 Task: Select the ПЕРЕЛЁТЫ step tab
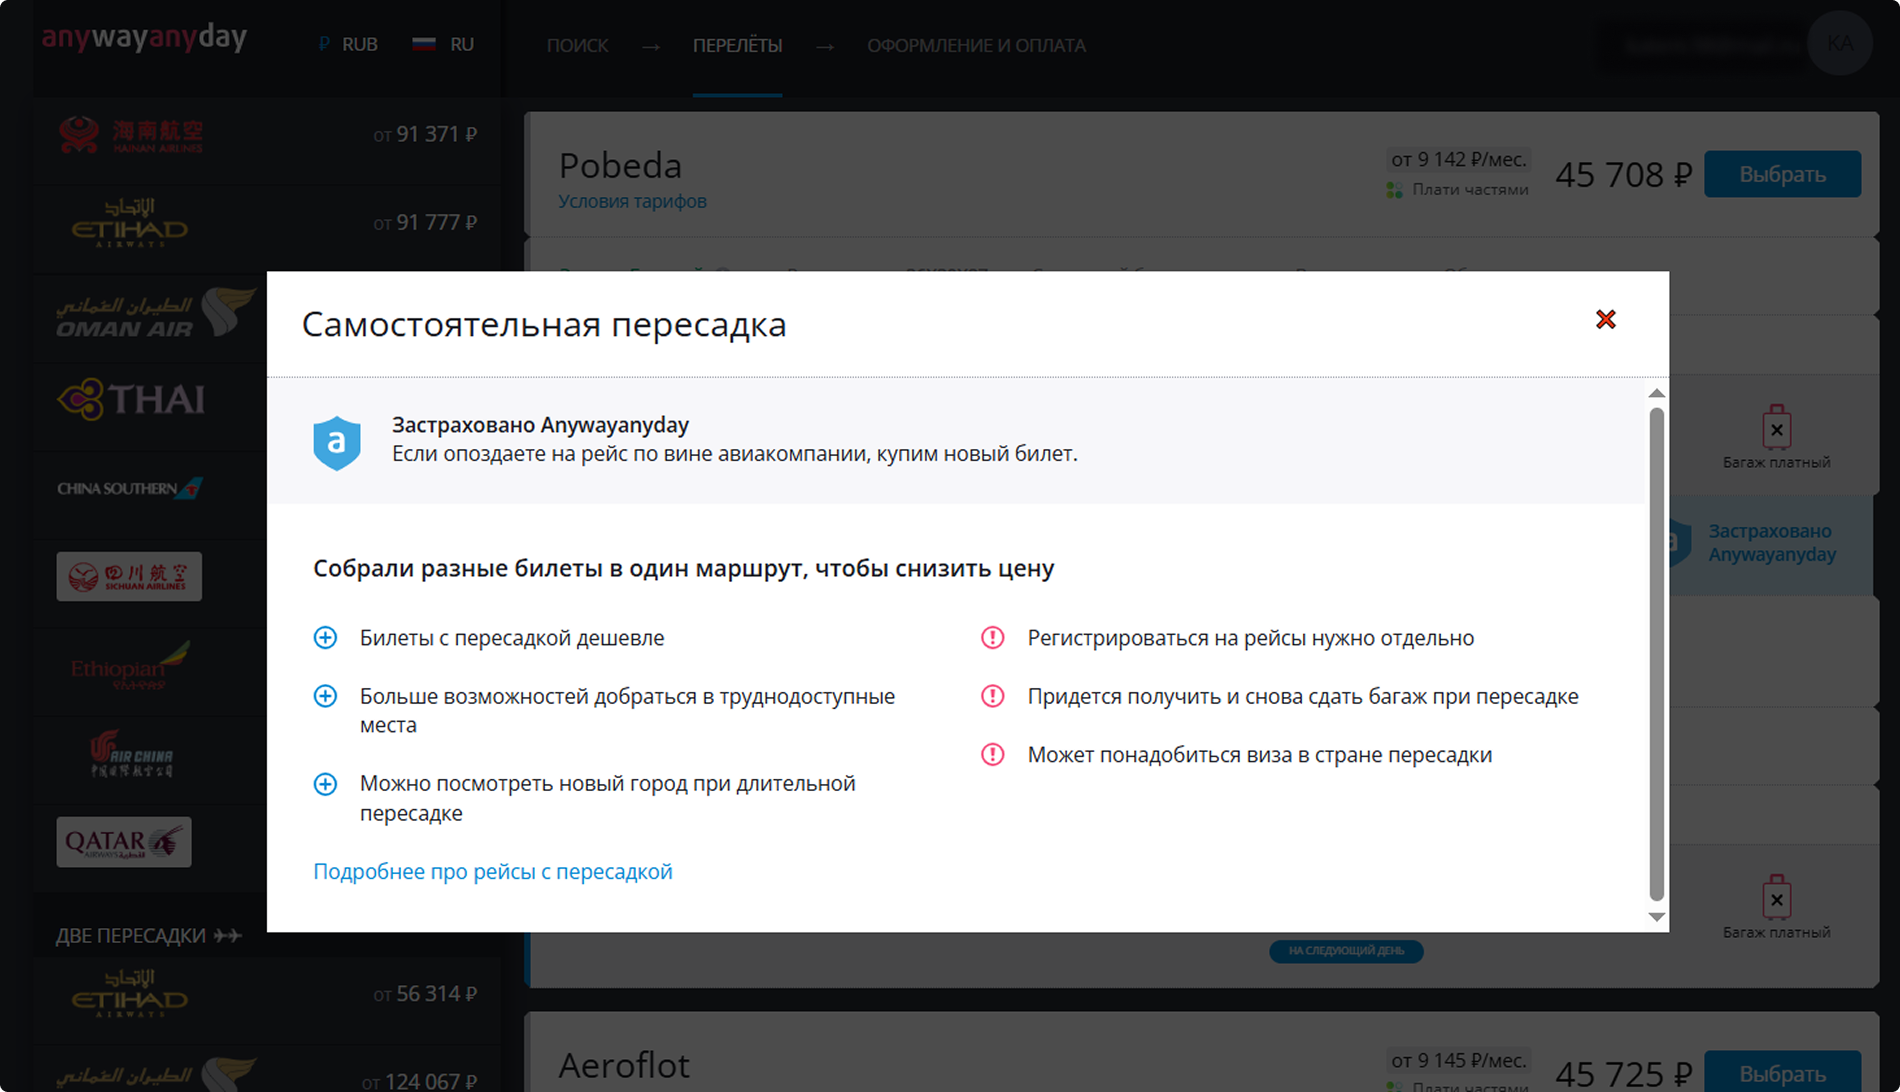point(737,45)
